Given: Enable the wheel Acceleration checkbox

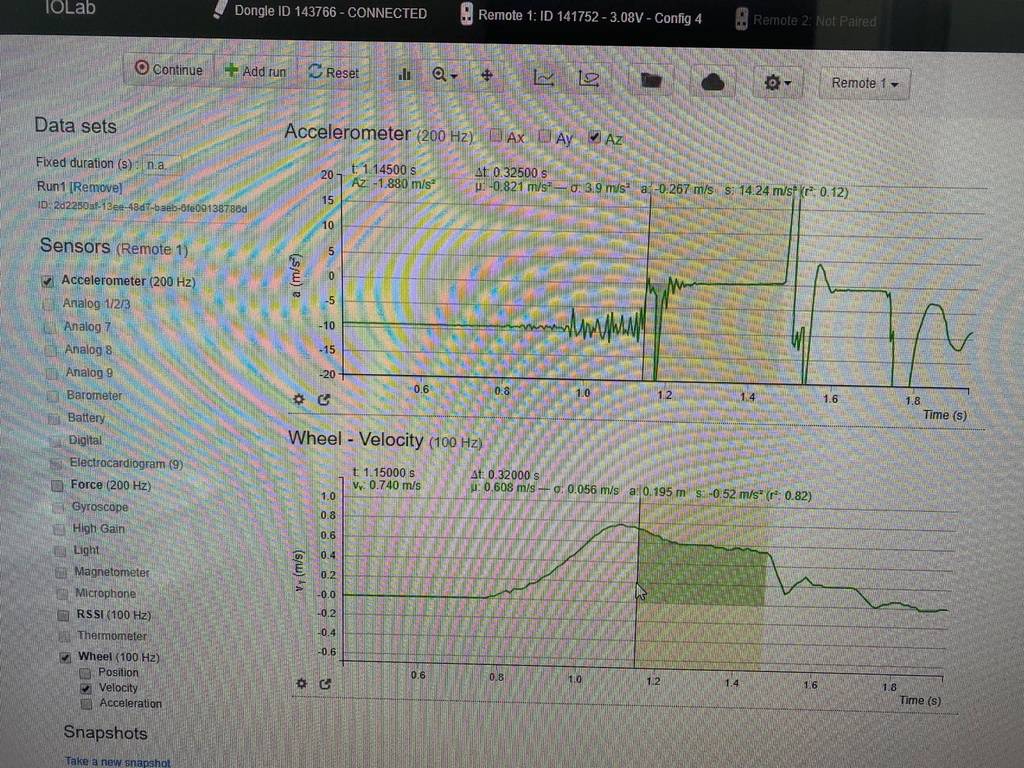Looking at the screenshot, I should pos(86,704).
